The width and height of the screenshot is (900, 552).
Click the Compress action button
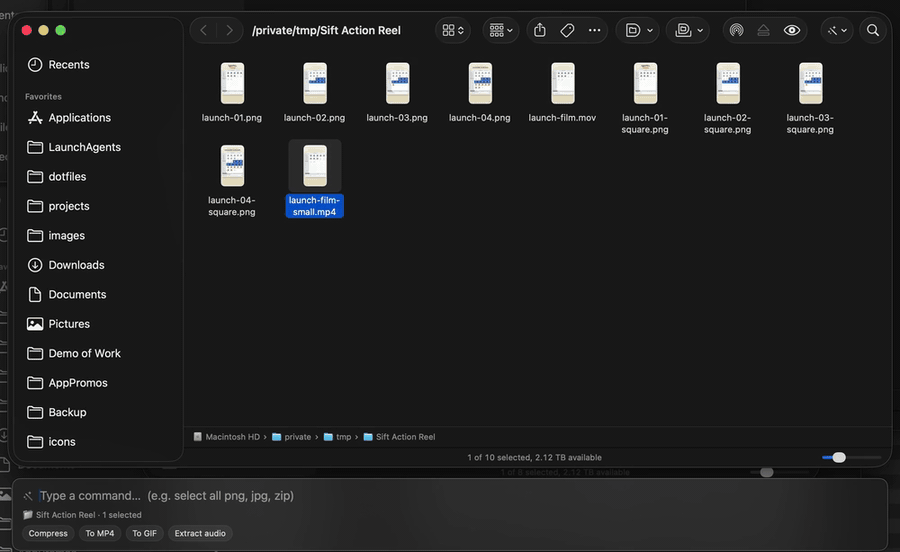tap(48, 533)
